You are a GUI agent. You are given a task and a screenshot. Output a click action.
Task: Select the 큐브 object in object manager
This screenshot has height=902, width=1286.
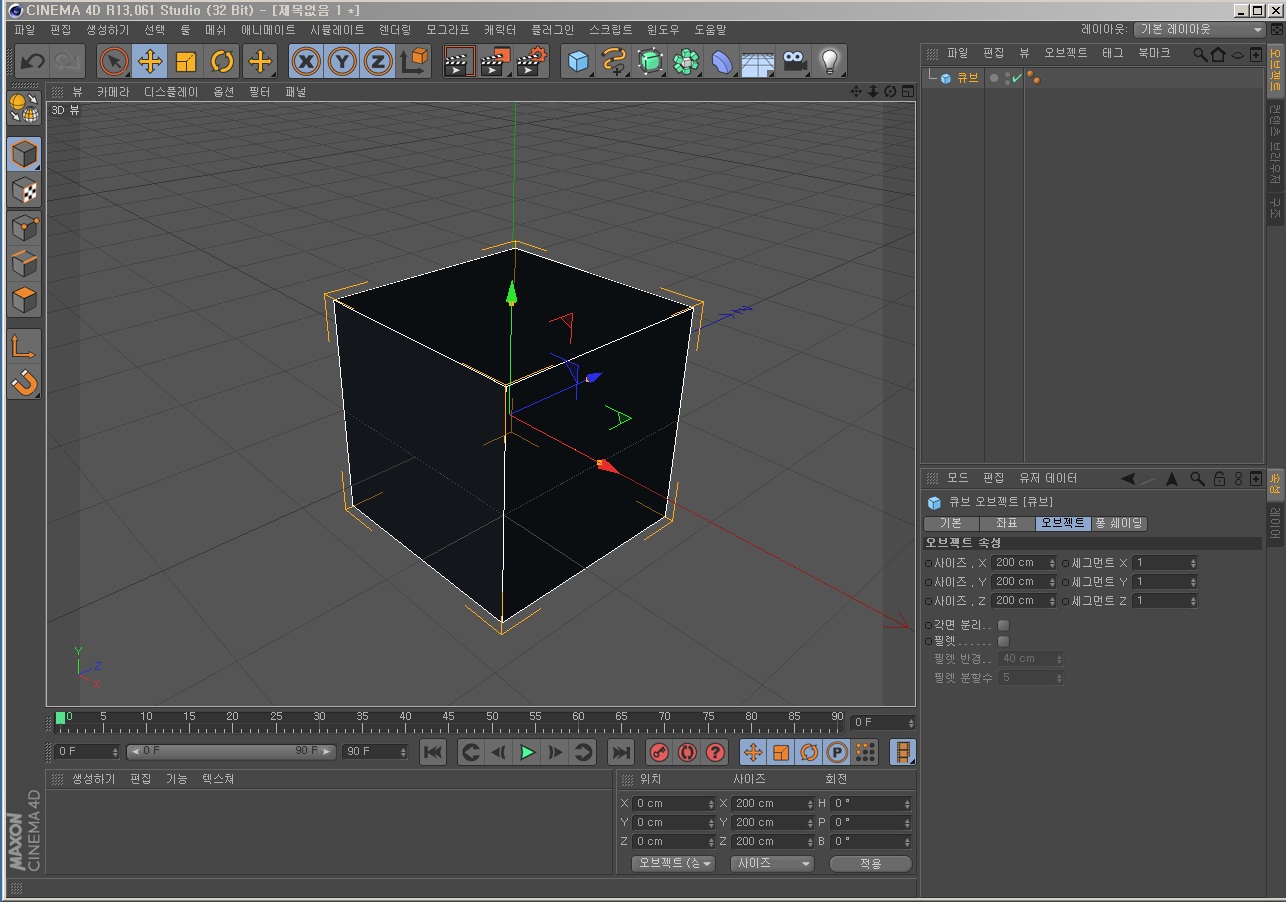(x=968, y=78)
